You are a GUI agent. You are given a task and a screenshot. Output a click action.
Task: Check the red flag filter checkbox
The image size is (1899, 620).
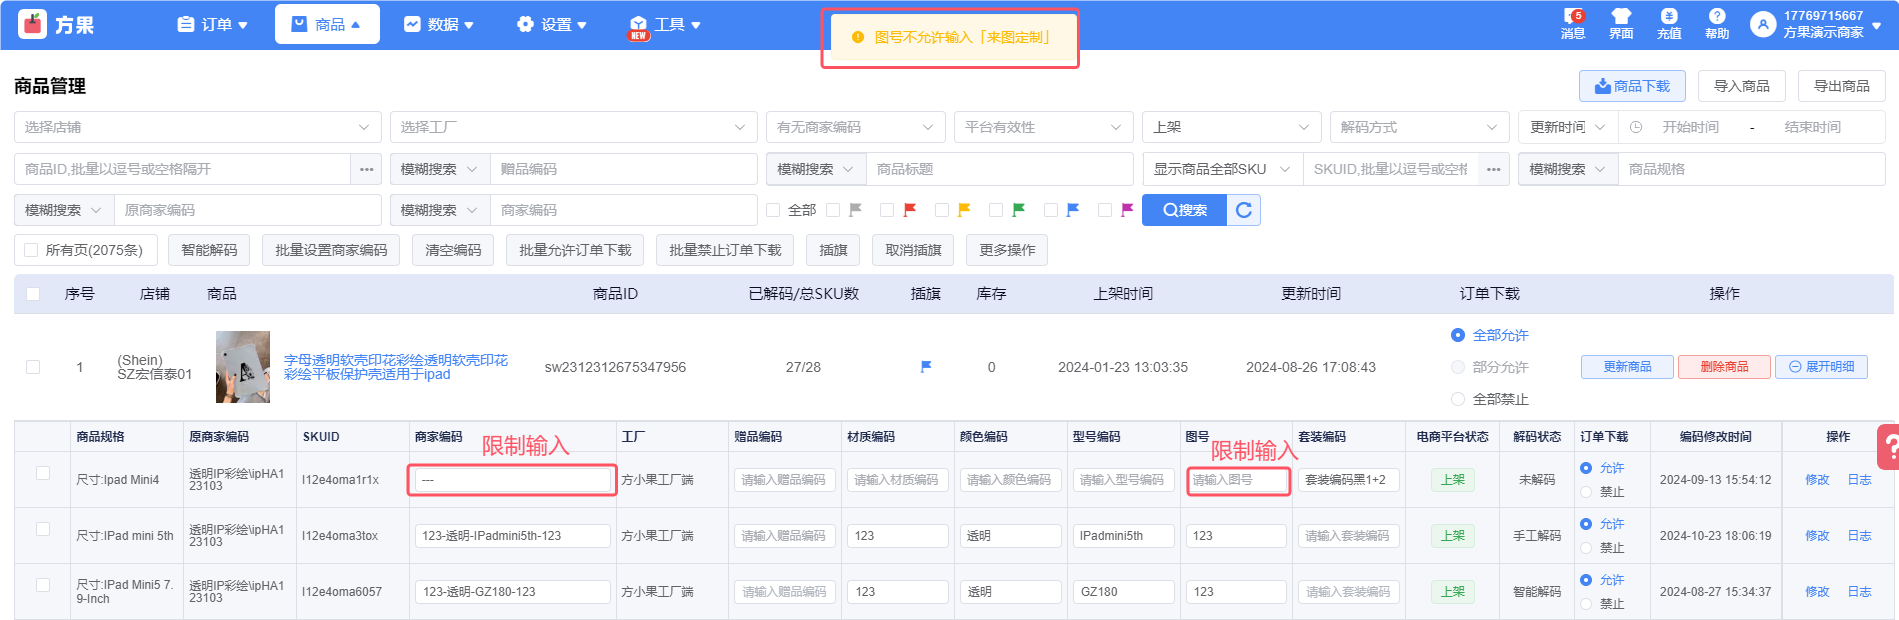[x=887, y=210]
